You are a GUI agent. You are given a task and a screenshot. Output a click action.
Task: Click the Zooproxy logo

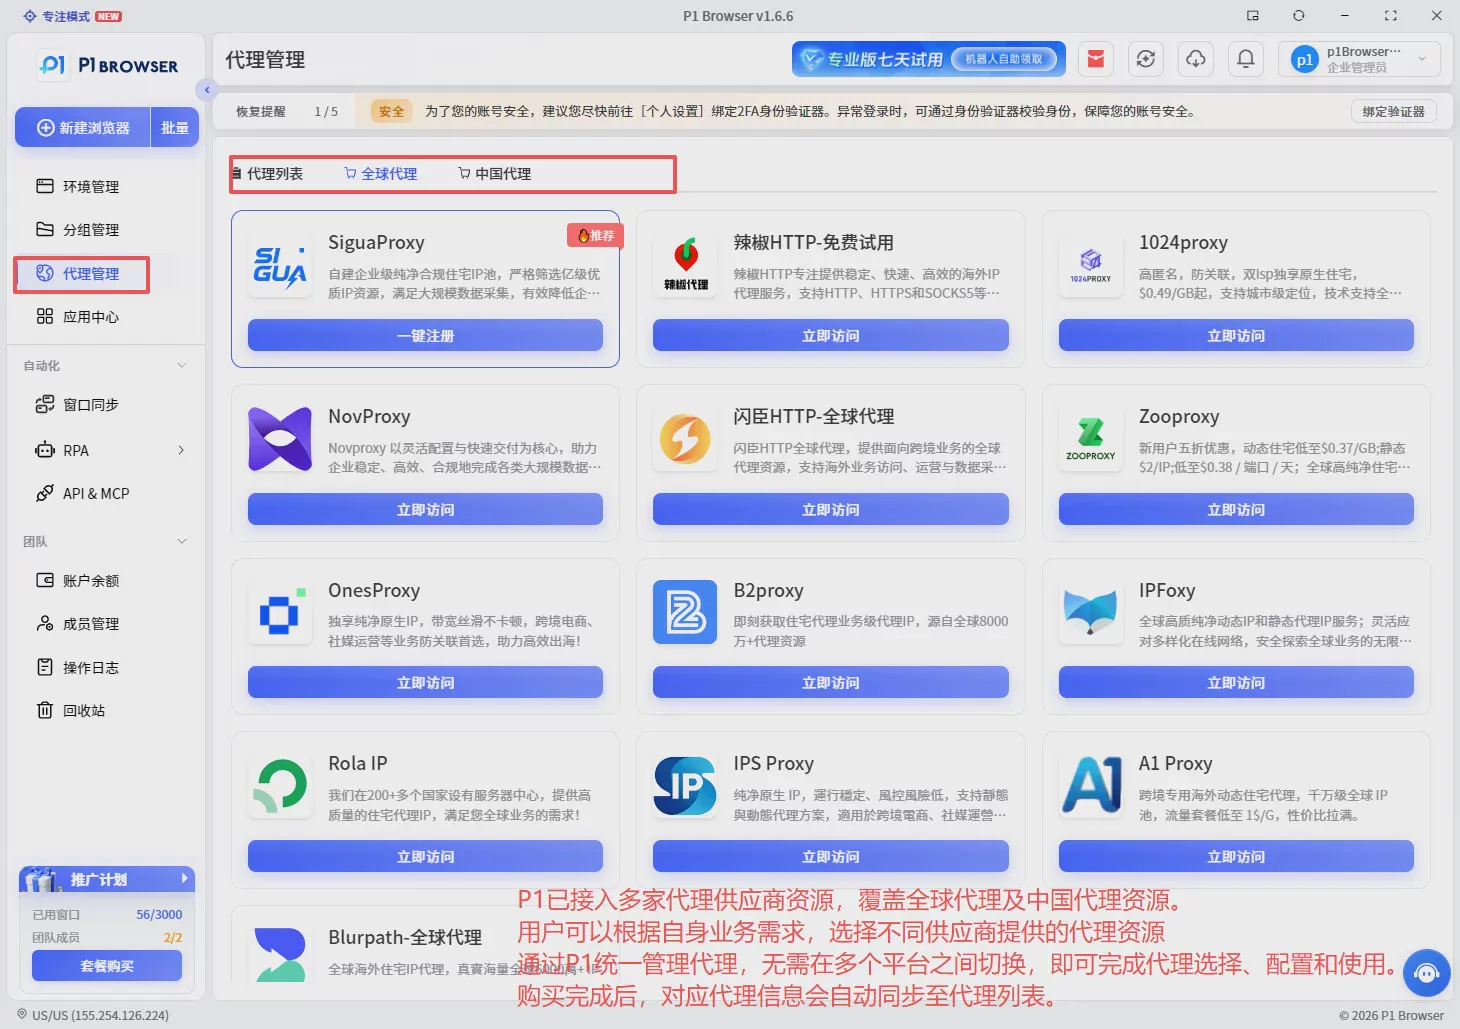[x=1090, y=439]
